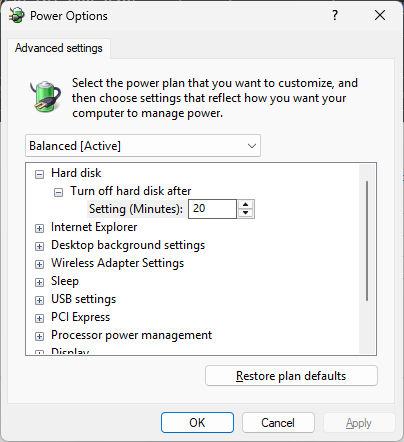Decrease hard disk minutes with down arrow
Screen dimensions: 404x442
pos(246,213)
